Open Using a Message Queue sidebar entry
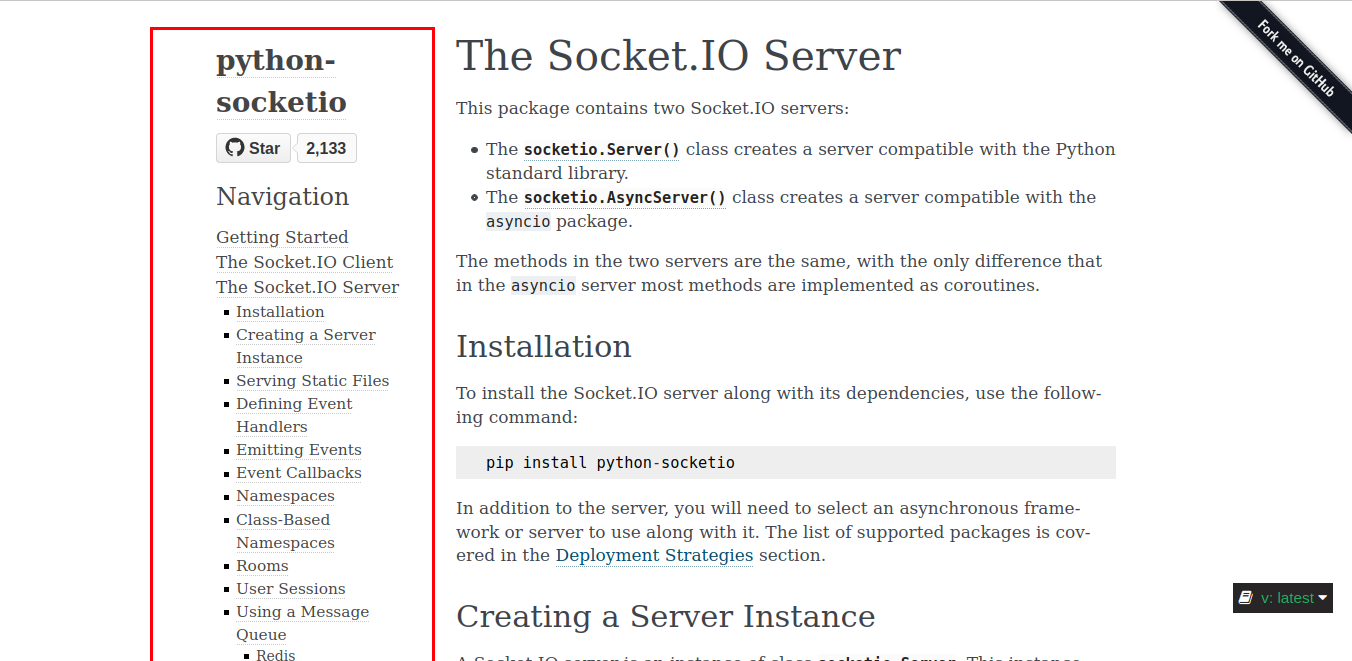The width and height of the screenshot is (1352, 661). point(302,623)
